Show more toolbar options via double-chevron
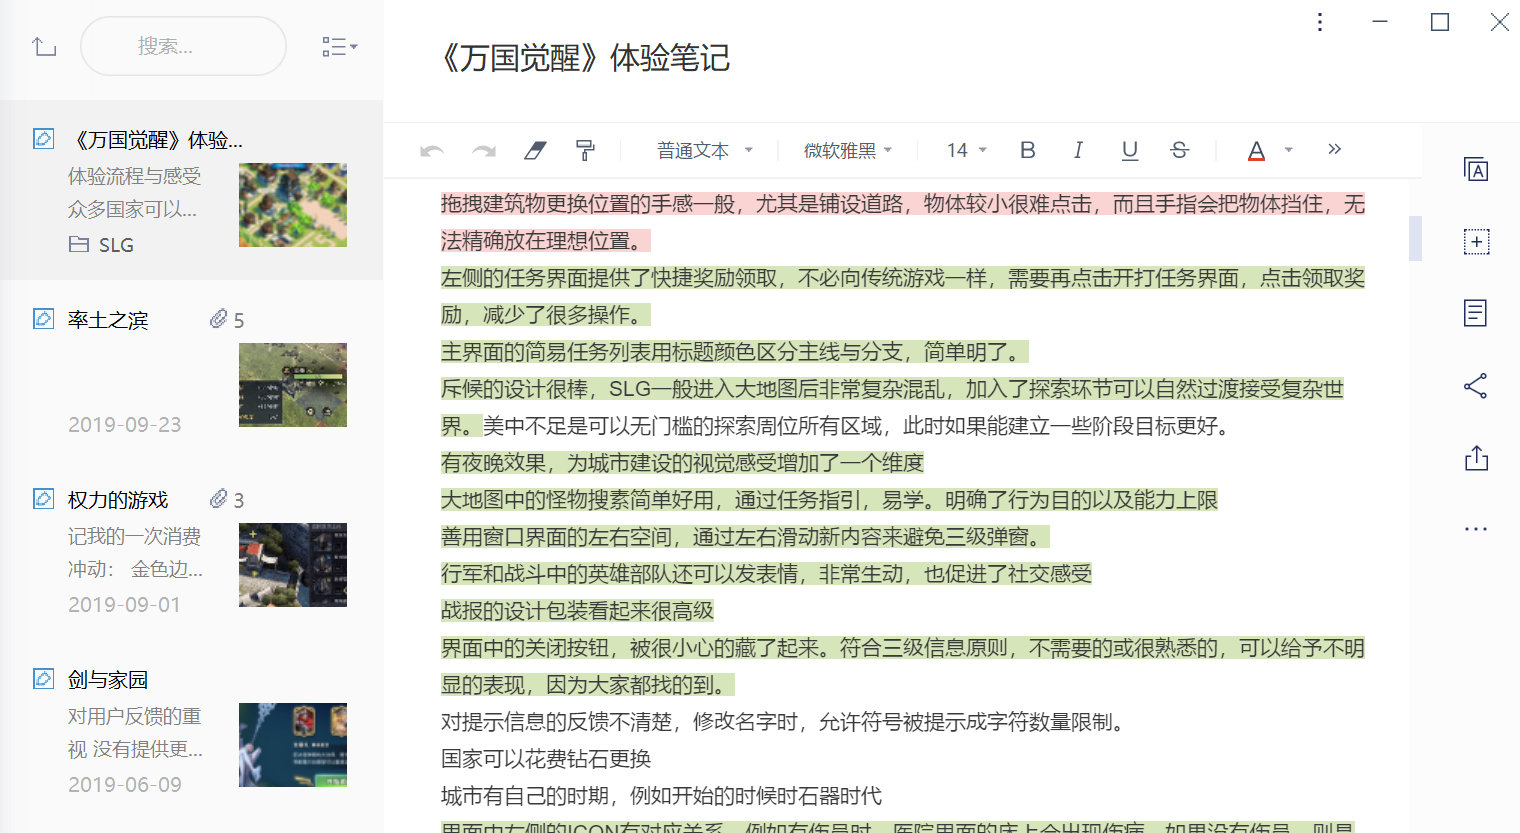The height and width of the screenshot is (833, 1520). coord(1334,149)
